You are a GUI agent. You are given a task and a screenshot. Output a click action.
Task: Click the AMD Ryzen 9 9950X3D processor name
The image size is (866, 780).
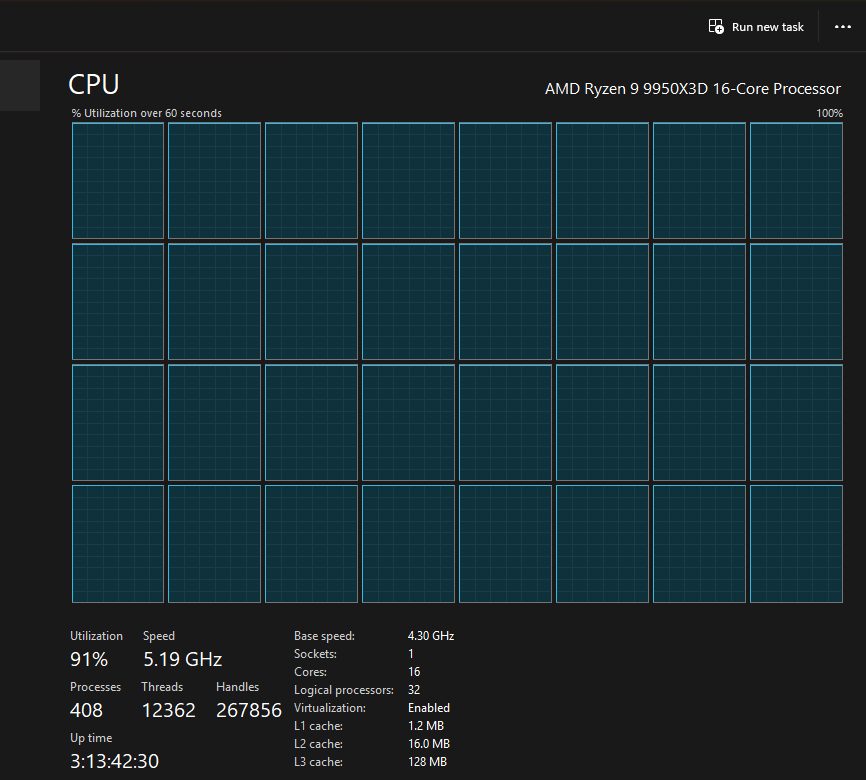pos(693,88)
